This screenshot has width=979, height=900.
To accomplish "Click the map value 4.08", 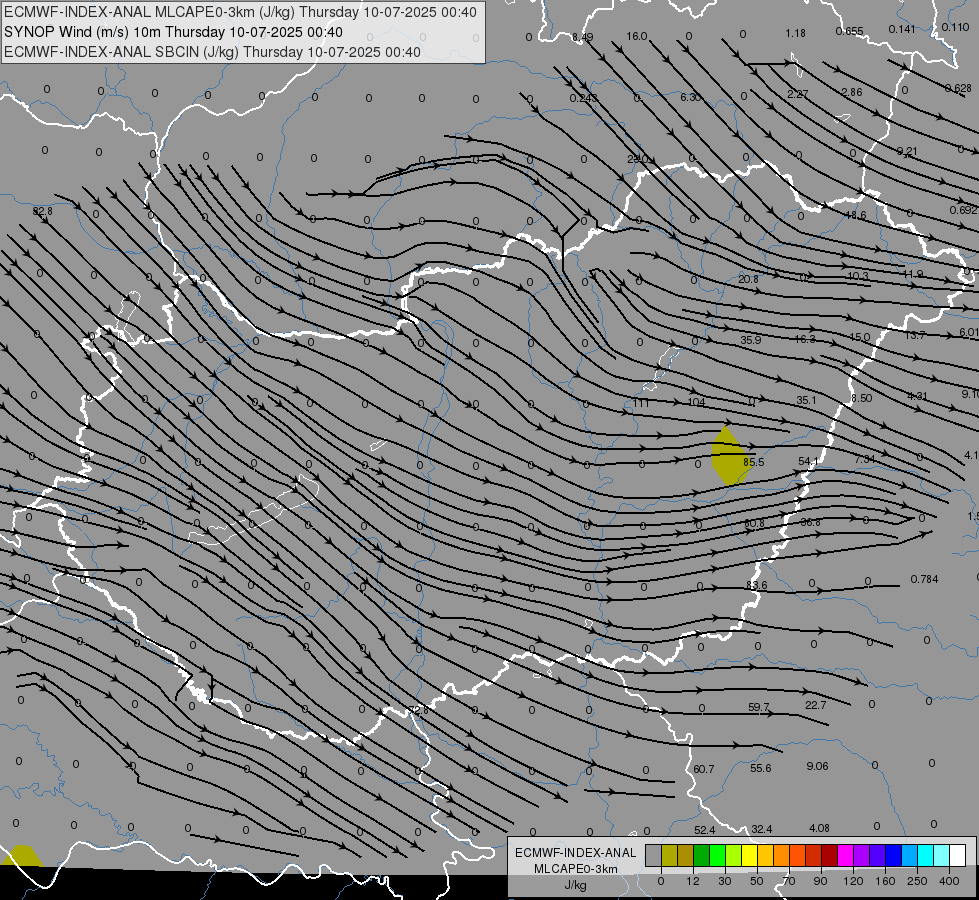I will click(x=819, y=828).
